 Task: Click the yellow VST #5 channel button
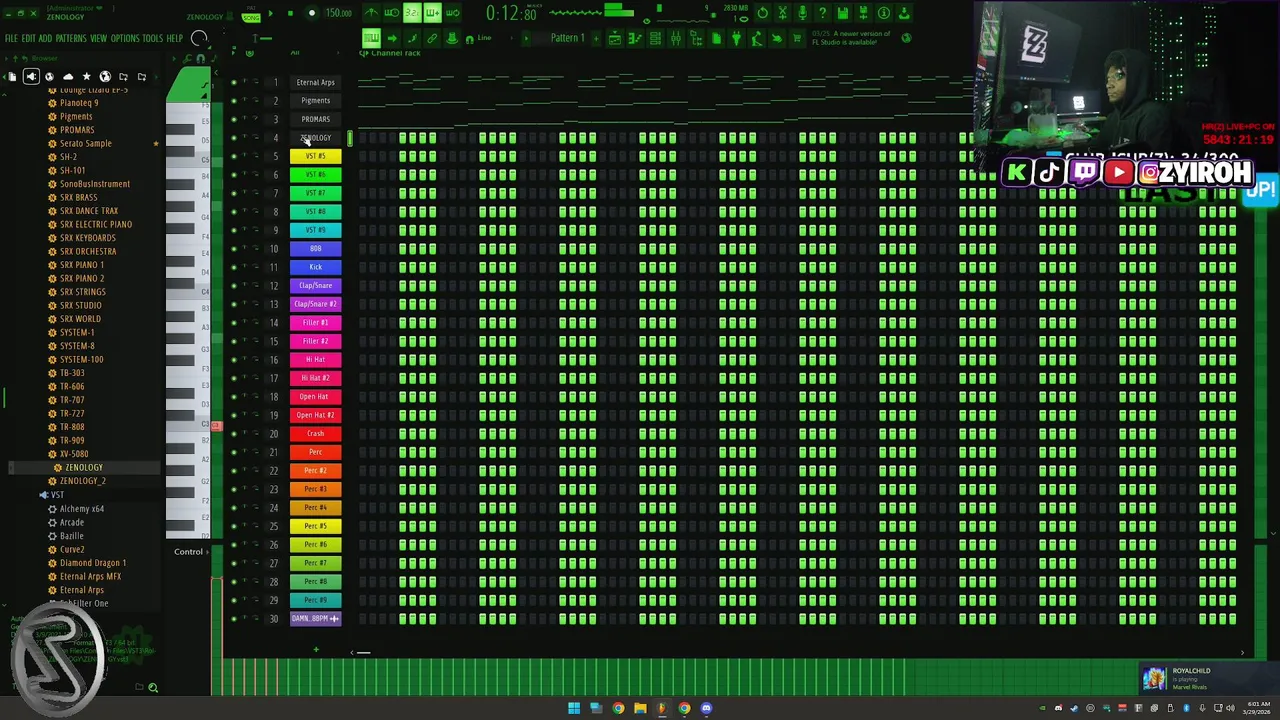point(315,156)
